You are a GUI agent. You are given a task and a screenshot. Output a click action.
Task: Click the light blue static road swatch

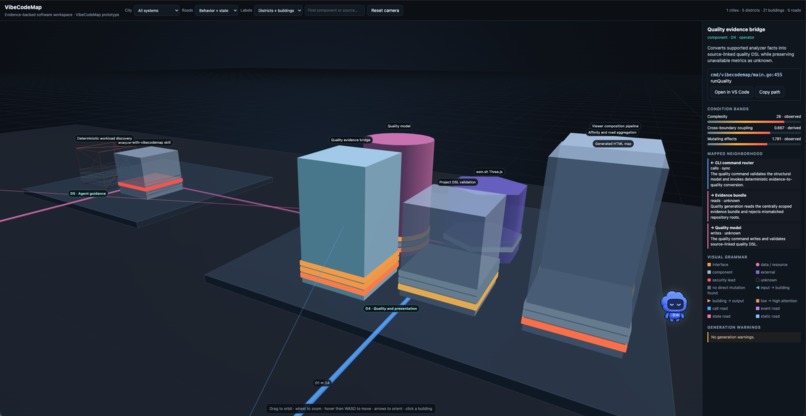coord(758,316)
